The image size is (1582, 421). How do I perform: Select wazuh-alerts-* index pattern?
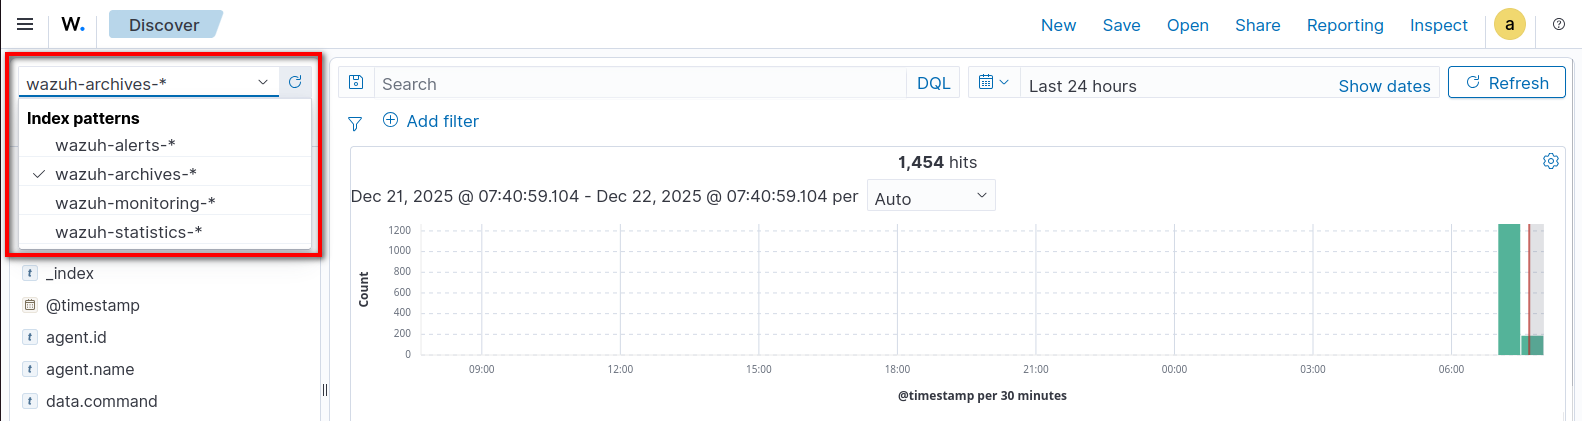(x=115, y=145)
